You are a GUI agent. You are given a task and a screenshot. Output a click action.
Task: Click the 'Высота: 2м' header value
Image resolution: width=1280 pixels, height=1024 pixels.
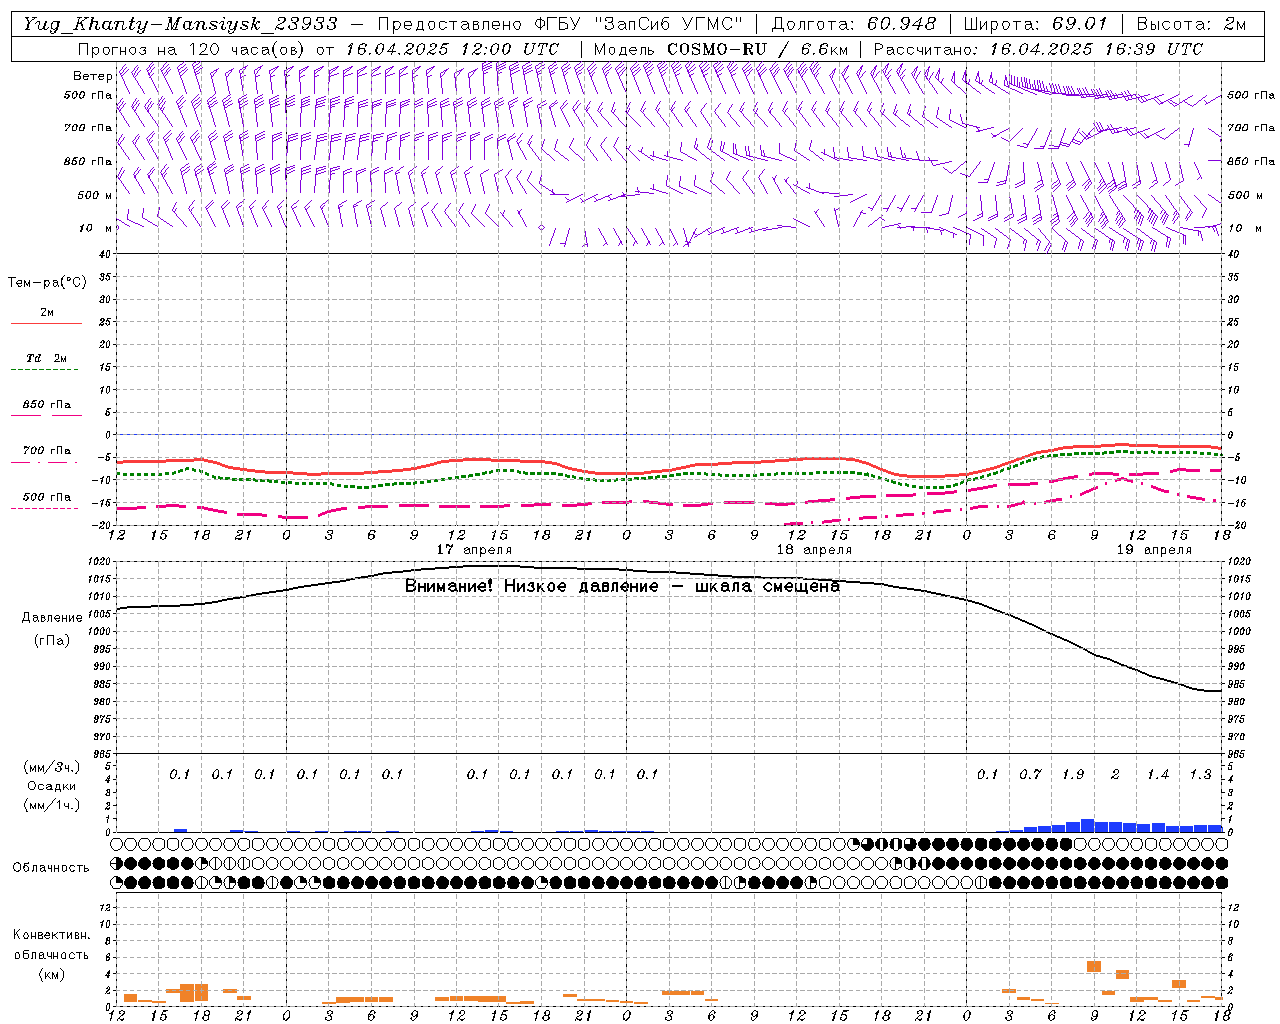[x=1192, y=24]
